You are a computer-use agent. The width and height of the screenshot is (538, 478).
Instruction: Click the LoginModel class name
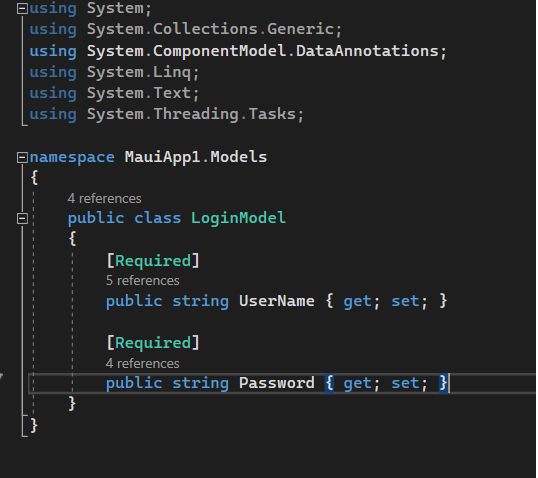238,218
